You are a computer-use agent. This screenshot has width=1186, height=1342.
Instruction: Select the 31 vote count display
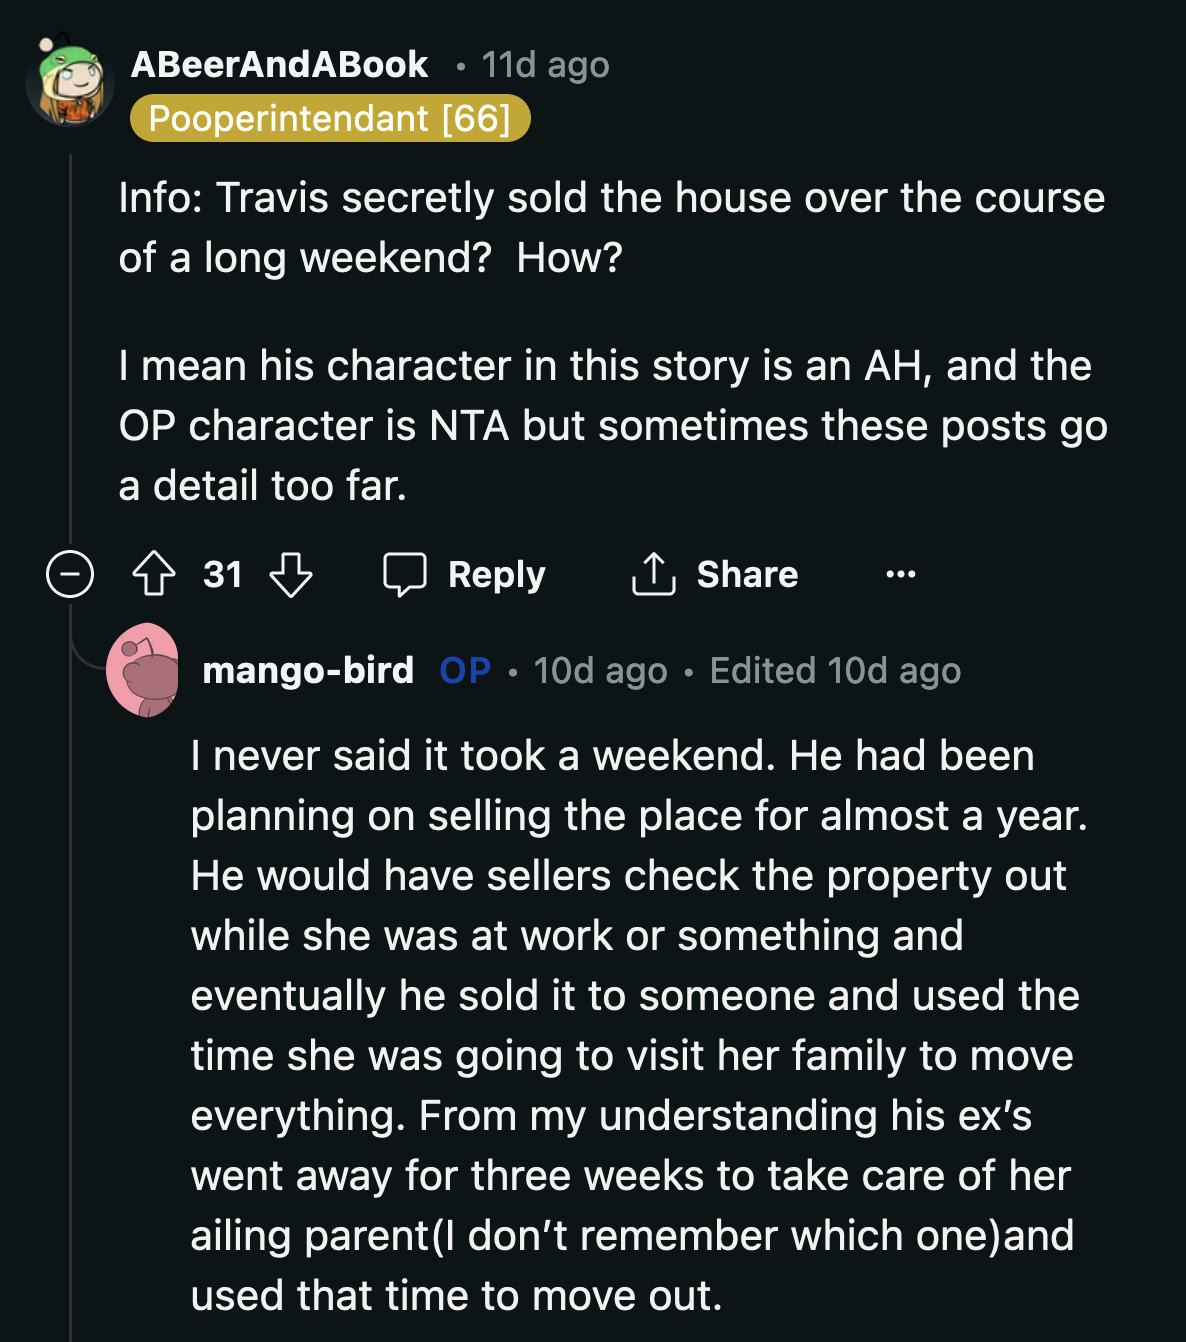222,574
